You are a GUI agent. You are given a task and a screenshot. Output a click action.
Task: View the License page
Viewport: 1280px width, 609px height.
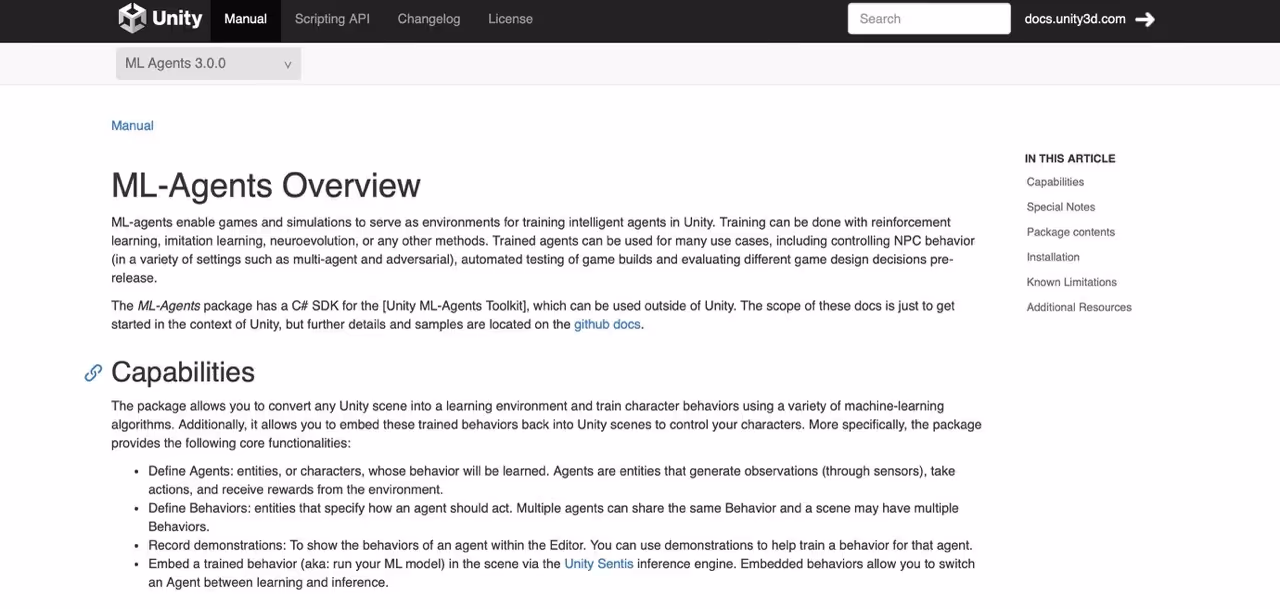[x=510, y=18]
